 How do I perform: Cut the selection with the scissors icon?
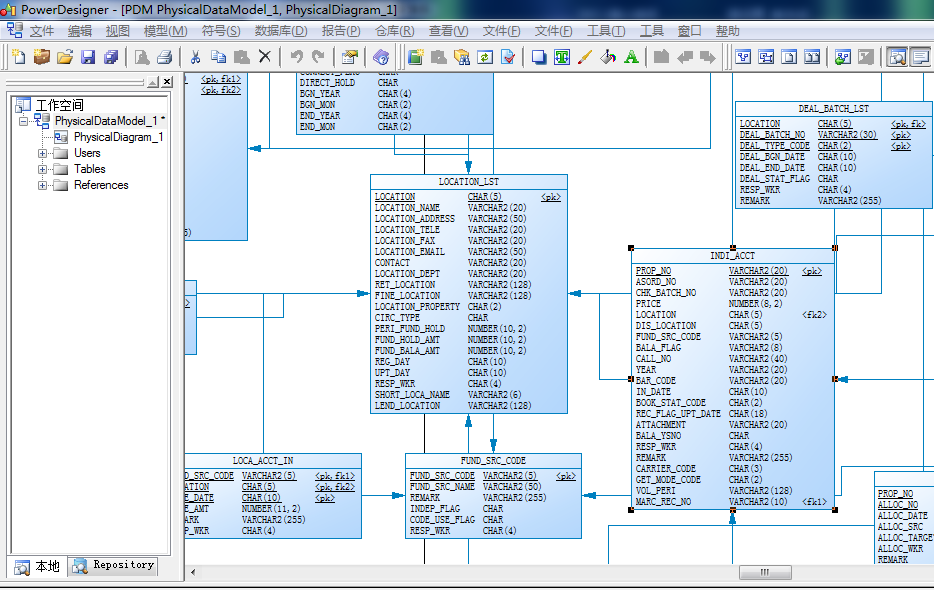coord(195,57)
